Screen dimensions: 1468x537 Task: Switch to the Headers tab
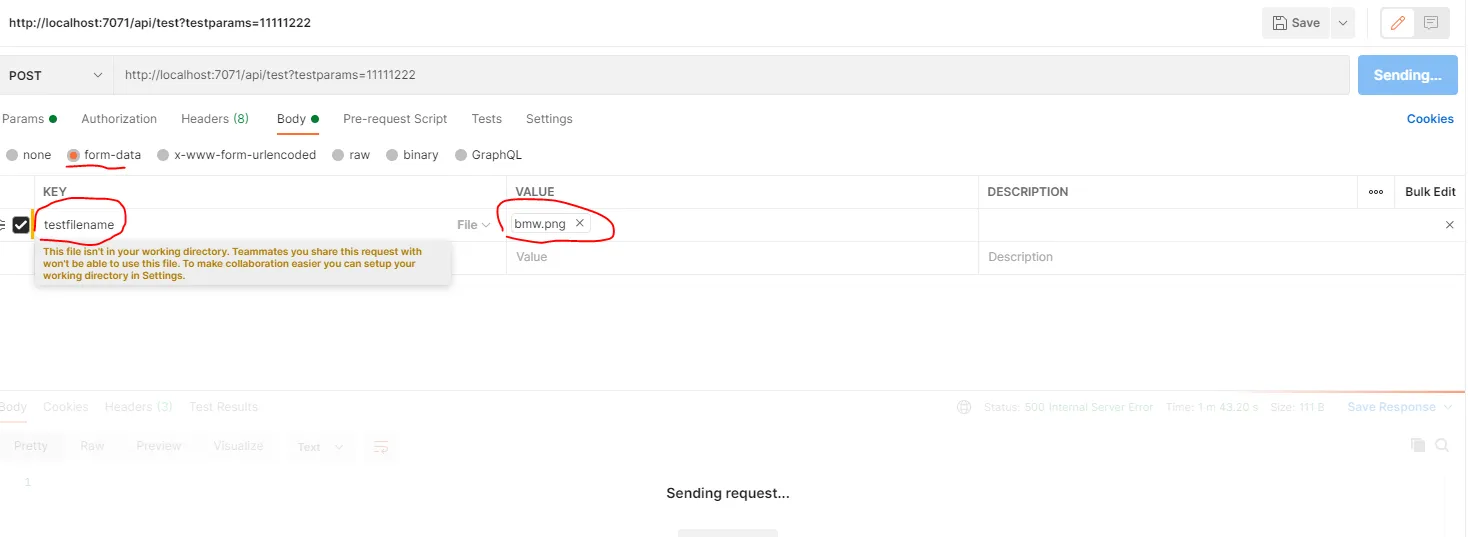click(x=214, y=119)
